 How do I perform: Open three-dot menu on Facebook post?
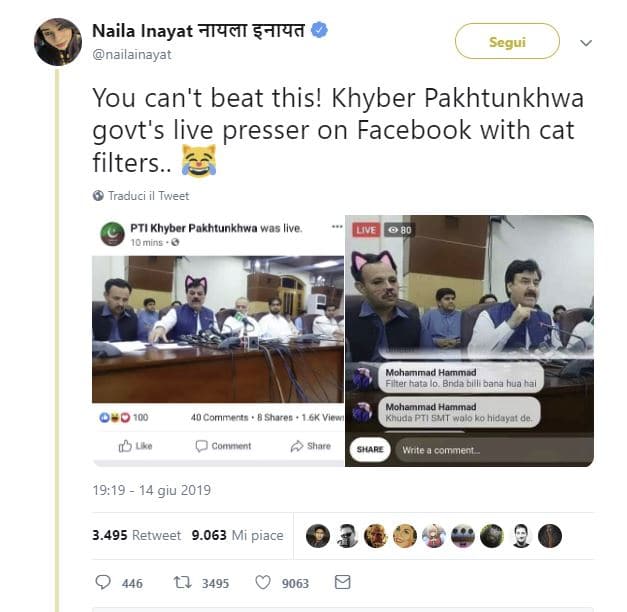pos(337,227)
